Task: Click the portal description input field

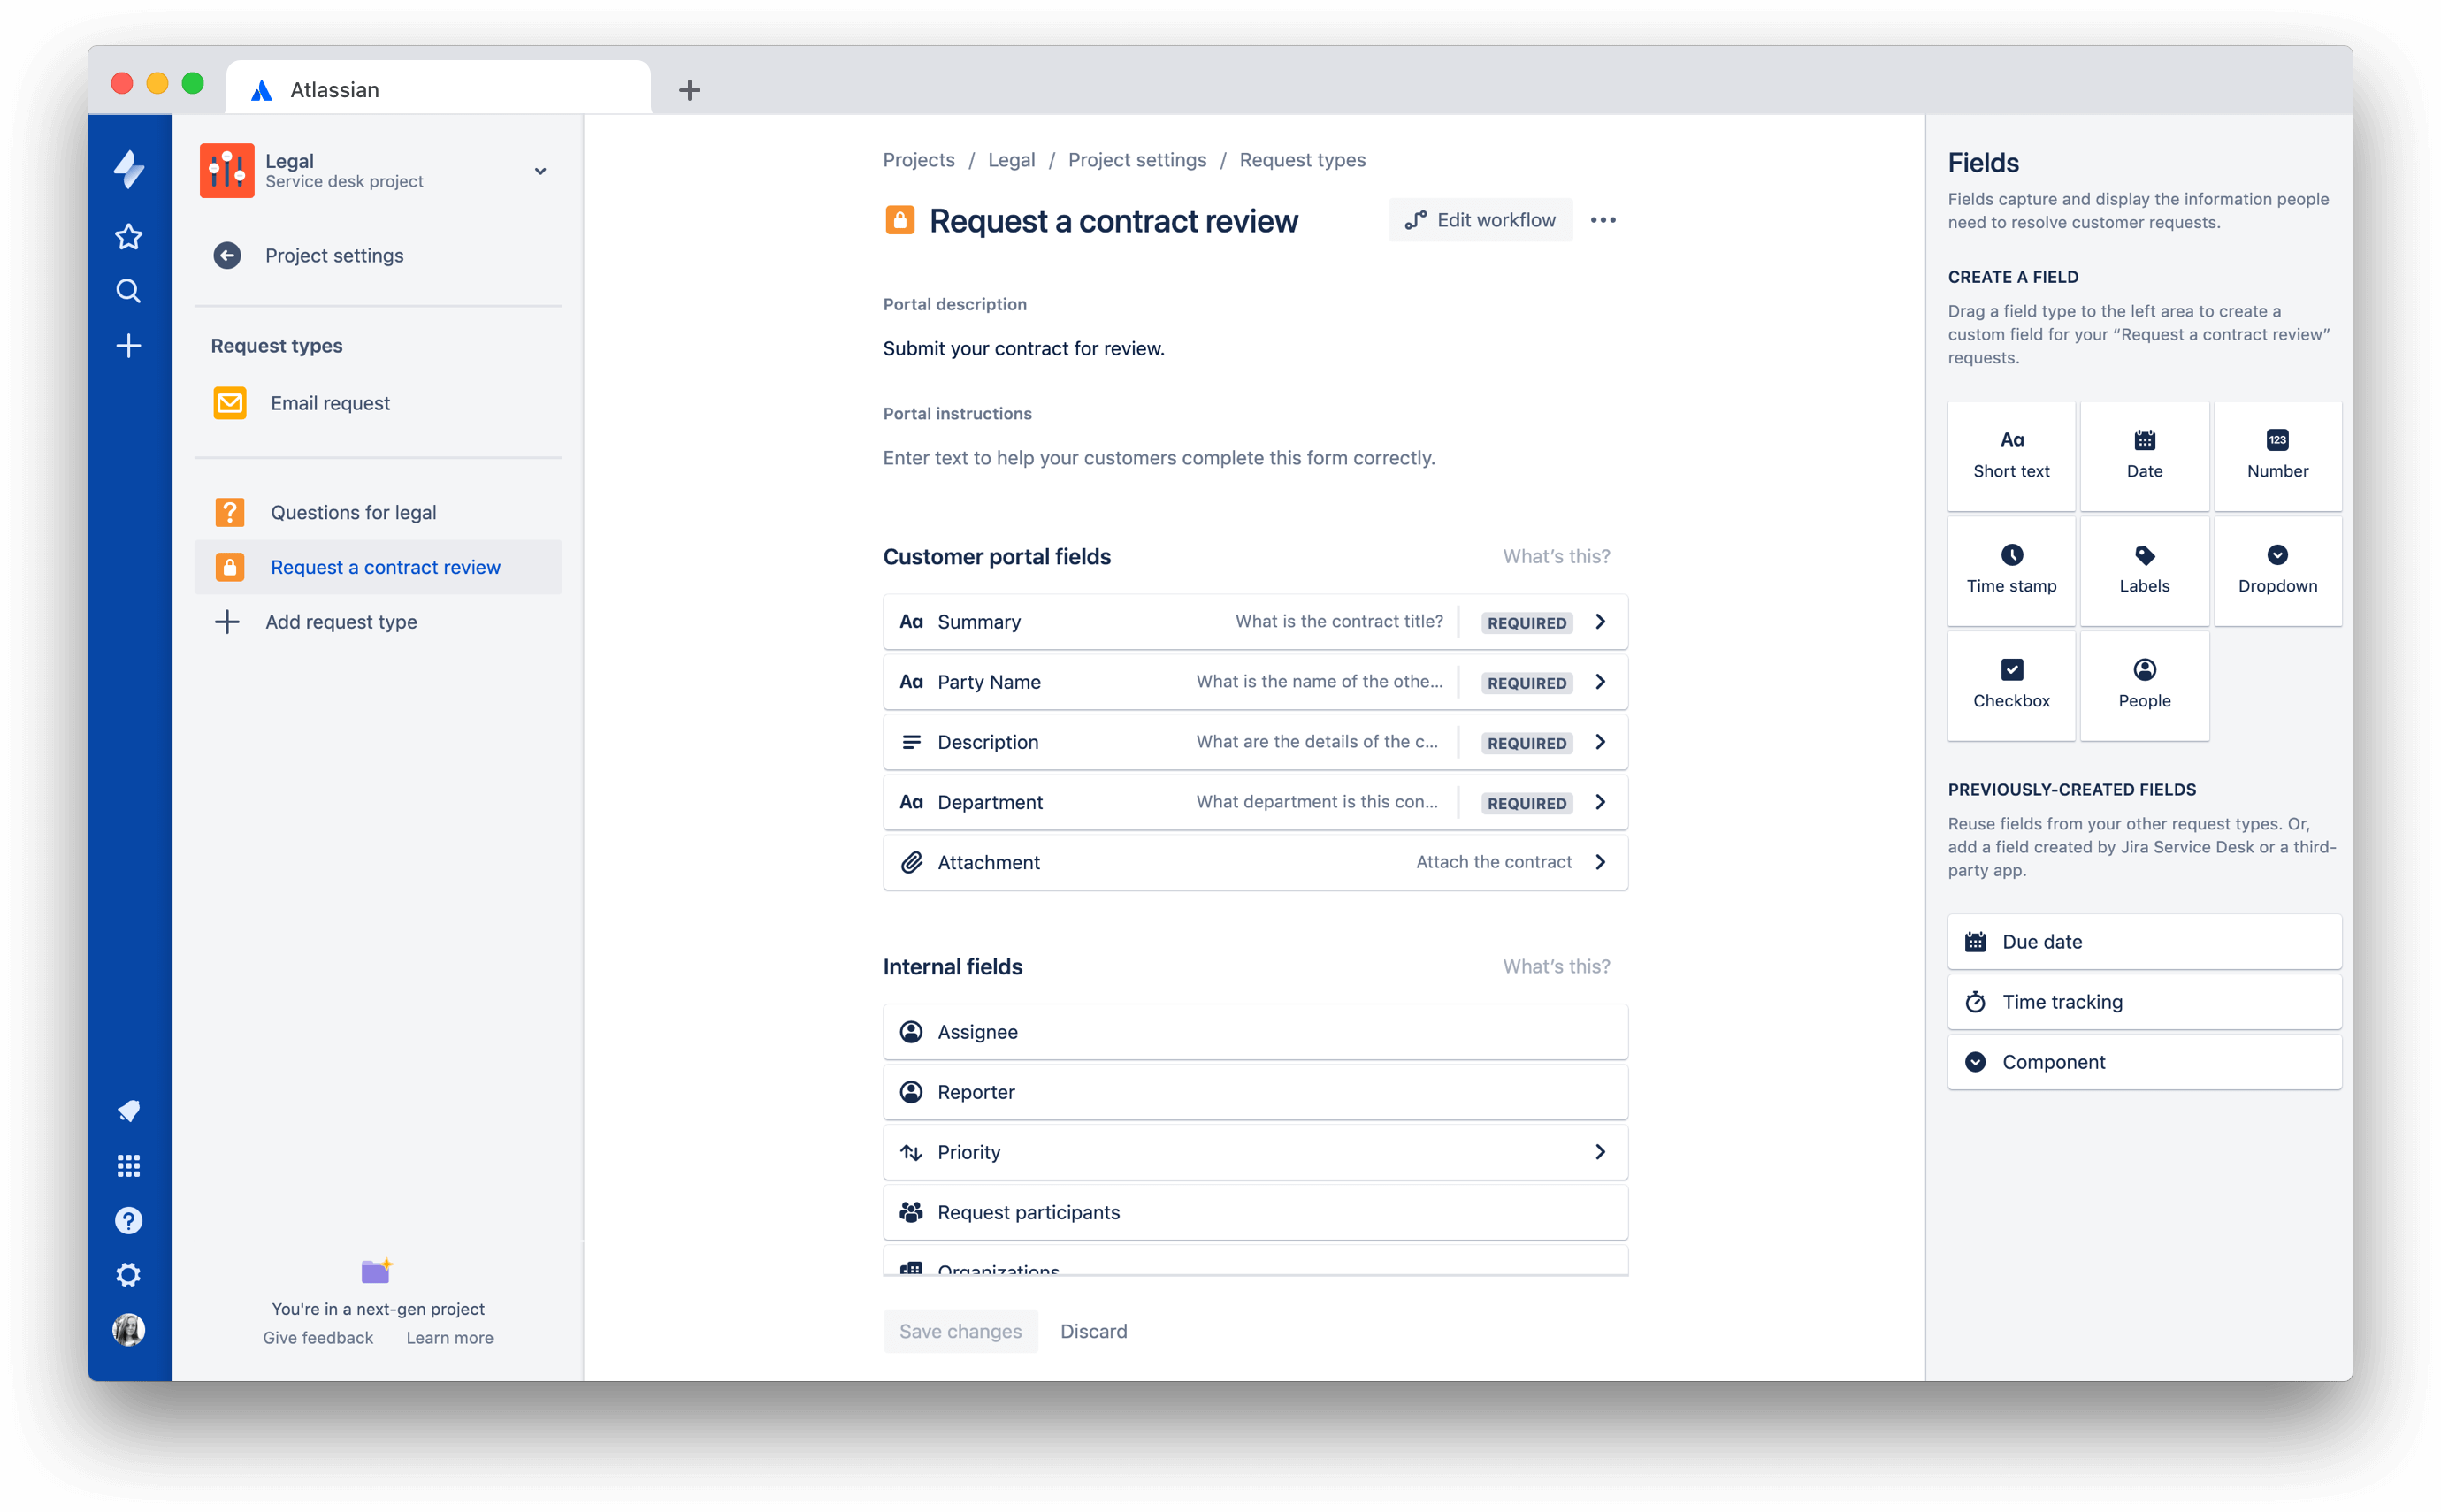Action: [1025, 347]
